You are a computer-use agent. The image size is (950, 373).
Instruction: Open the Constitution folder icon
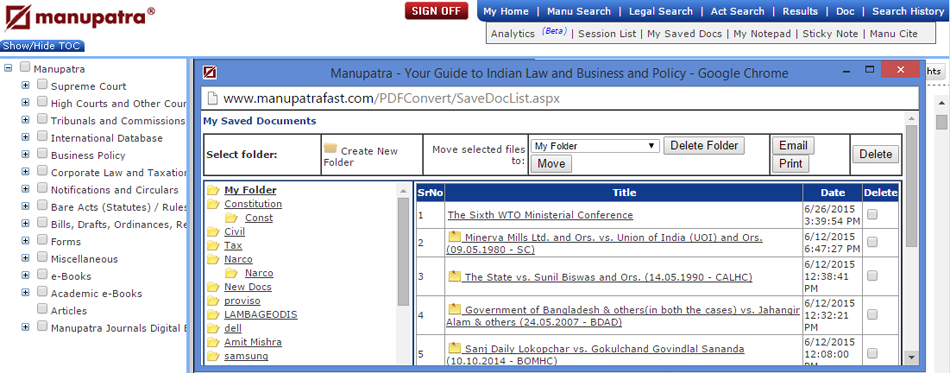(x=213, y=204)
